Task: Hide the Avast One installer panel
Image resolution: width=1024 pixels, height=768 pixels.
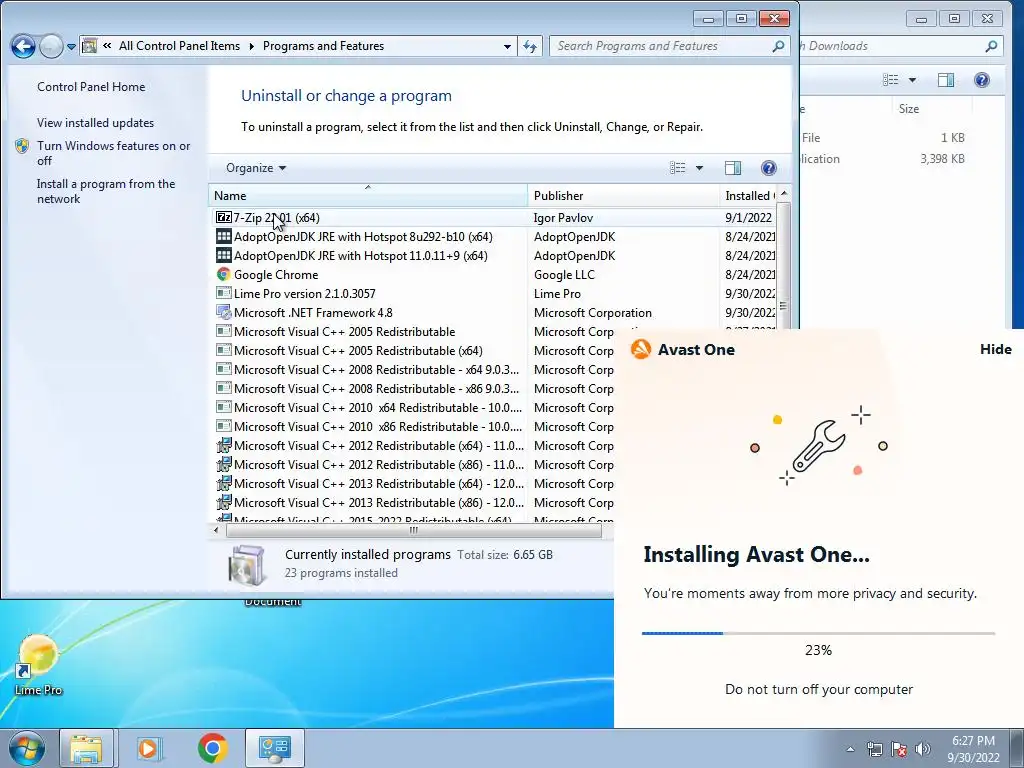Action: pos(995,349)
